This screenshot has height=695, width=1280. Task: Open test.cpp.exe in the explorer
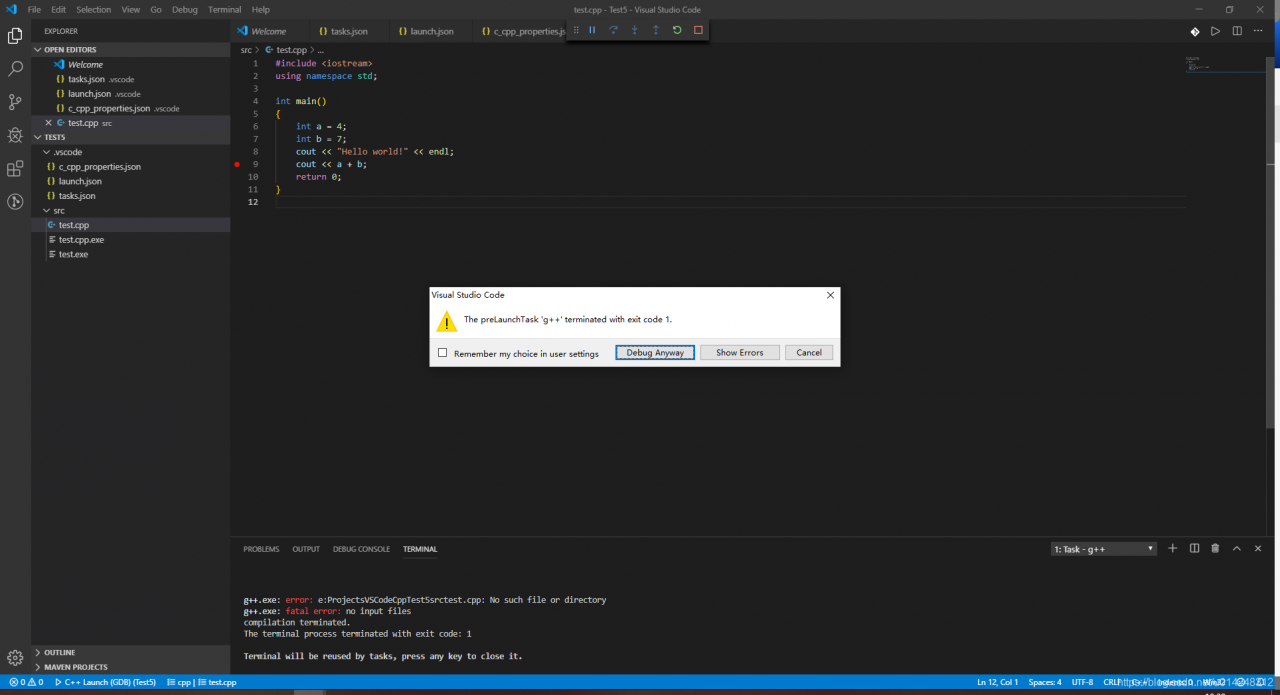click(x=81, y=240)
